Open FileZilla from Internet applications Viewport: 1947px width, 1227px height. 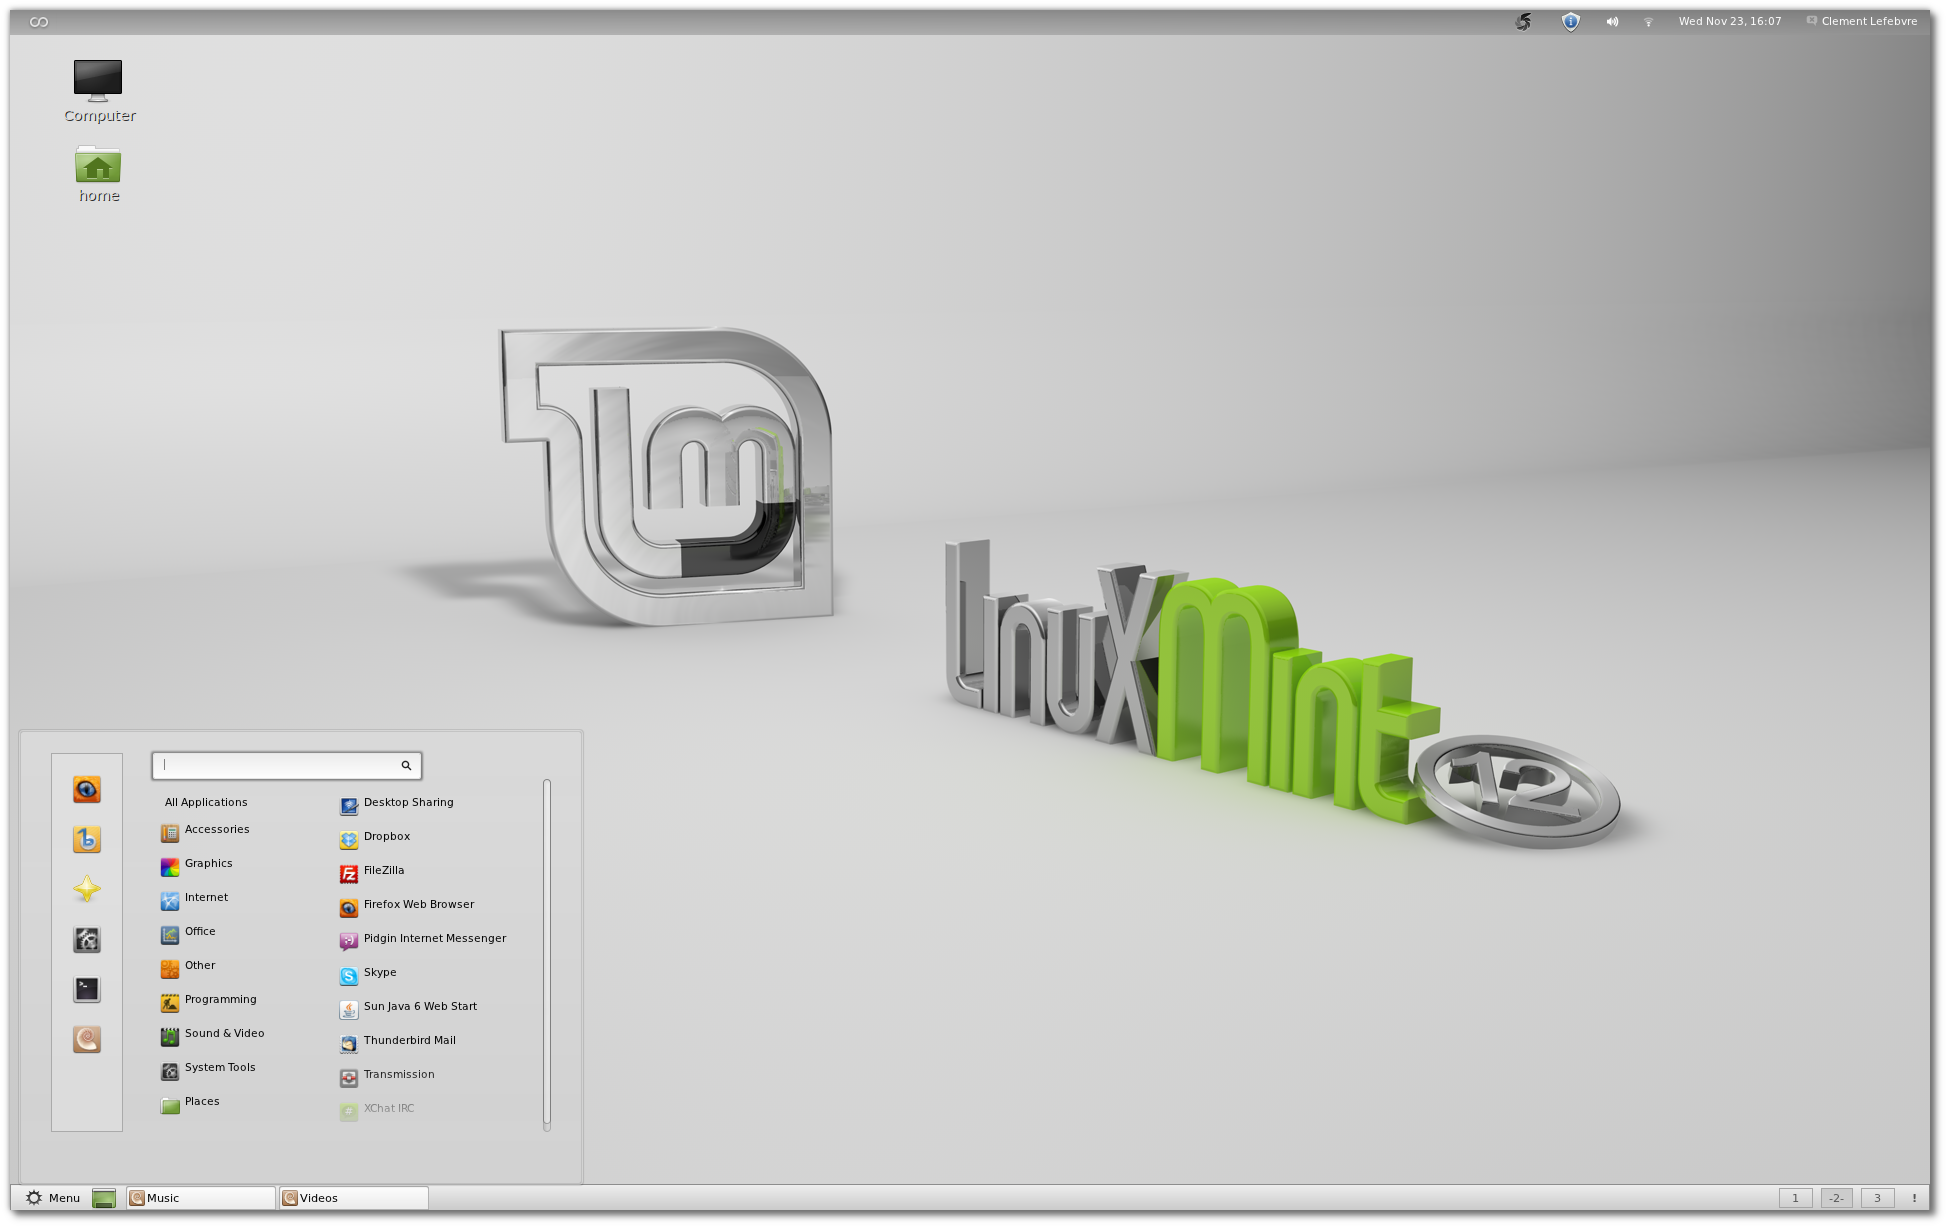(x=383, y=869)
